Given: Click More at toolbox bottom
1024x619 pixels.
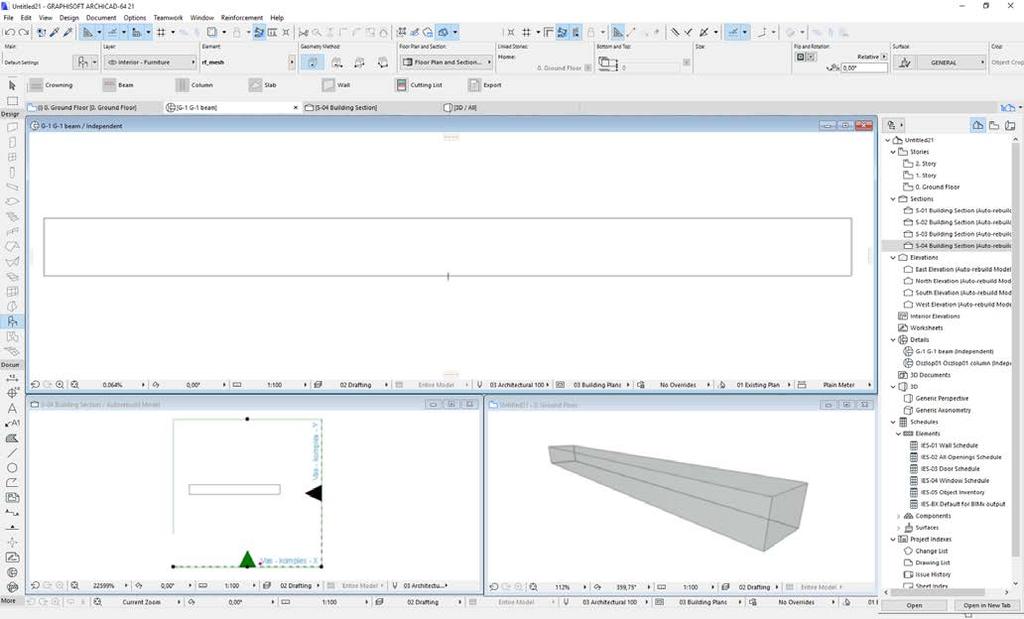Looking at the screenshot, I should (8, 600).
